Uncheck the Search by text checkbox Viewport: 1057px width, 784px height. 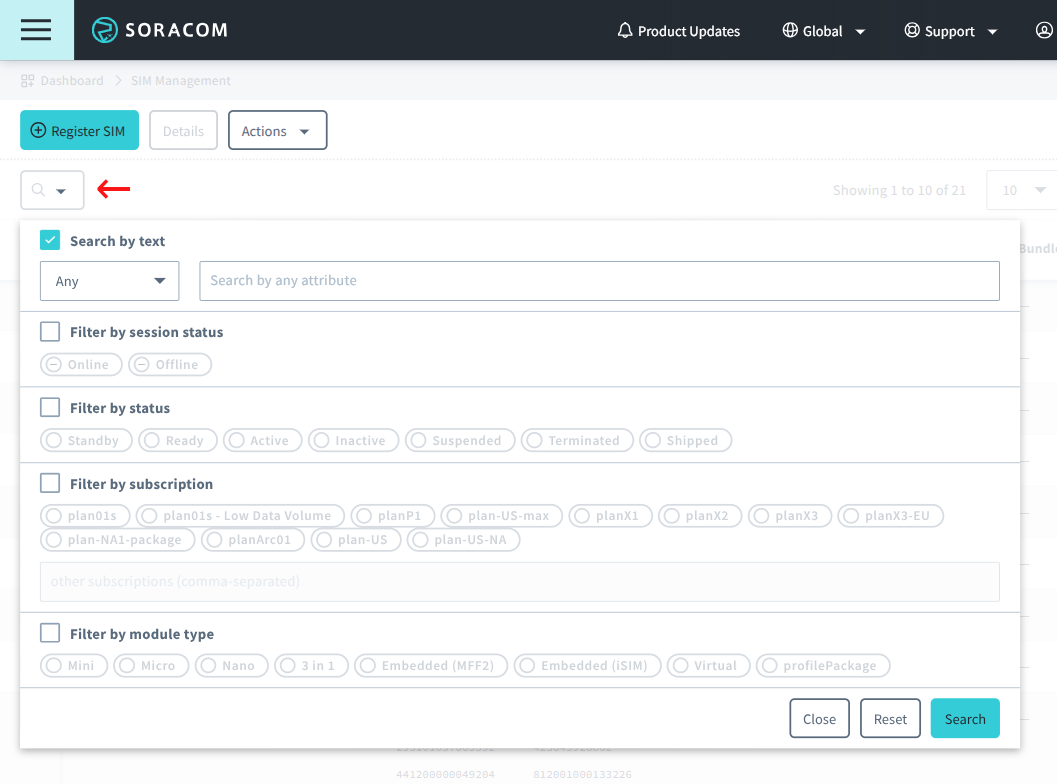50,241
